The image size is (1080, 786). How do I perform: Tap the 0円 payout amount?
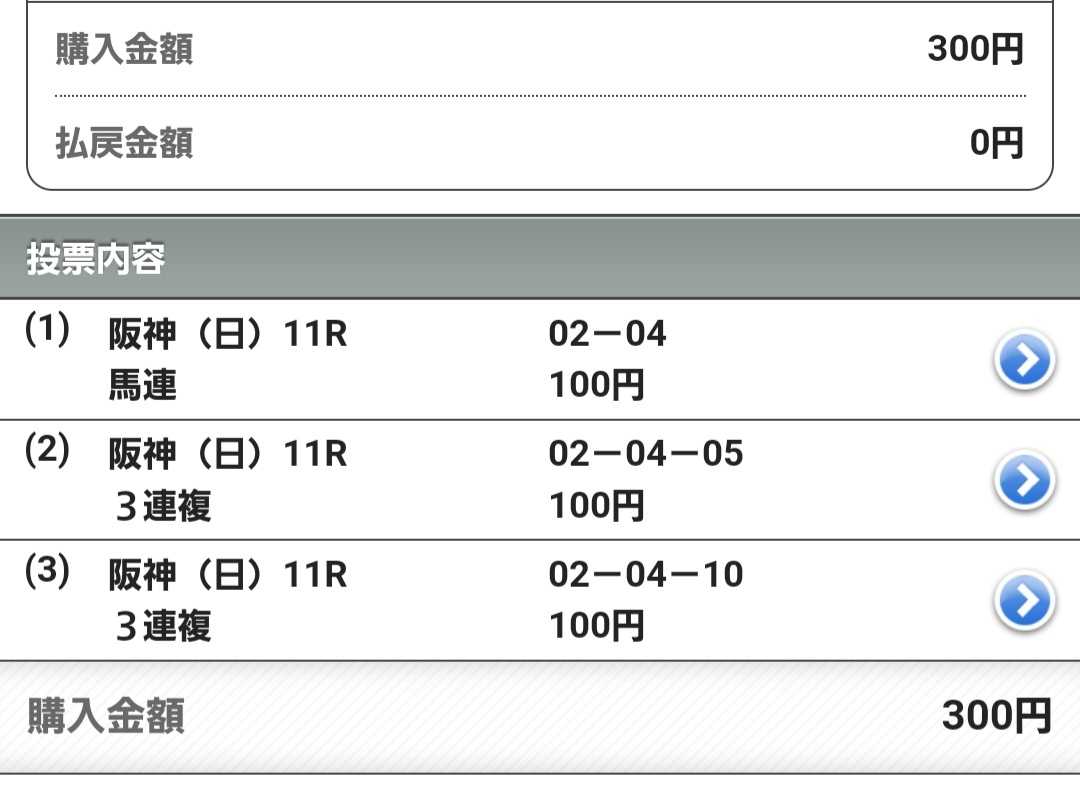pyautogui.click(x=996, y=144)
